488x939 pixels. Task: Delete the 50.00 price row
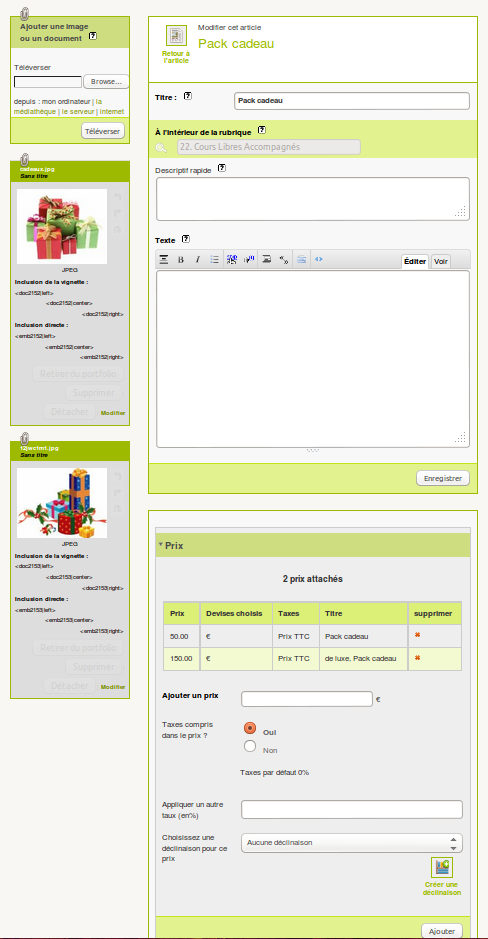pos(417,635)
